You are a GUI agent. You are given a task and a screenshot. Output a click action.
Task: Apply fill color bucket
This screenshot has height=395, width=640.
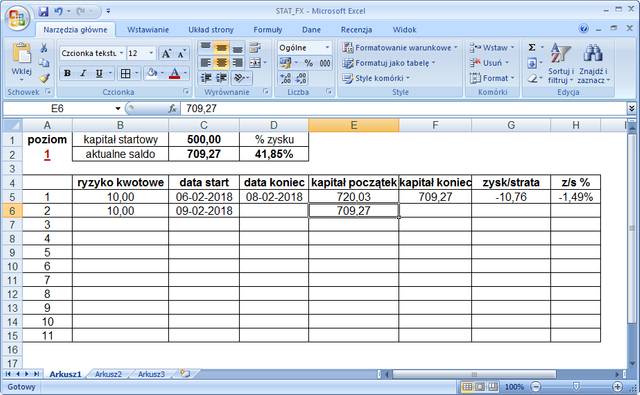[x=152, y=73]
